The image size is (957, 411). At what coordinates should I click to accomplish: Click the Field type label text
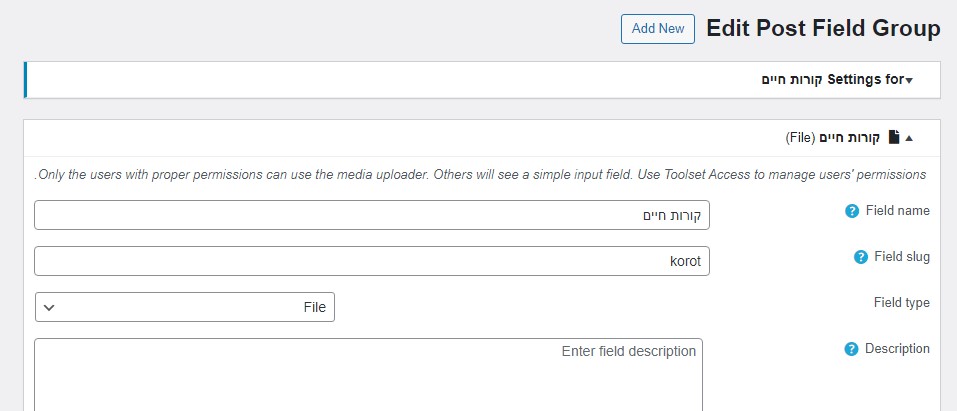coord(901,303)
